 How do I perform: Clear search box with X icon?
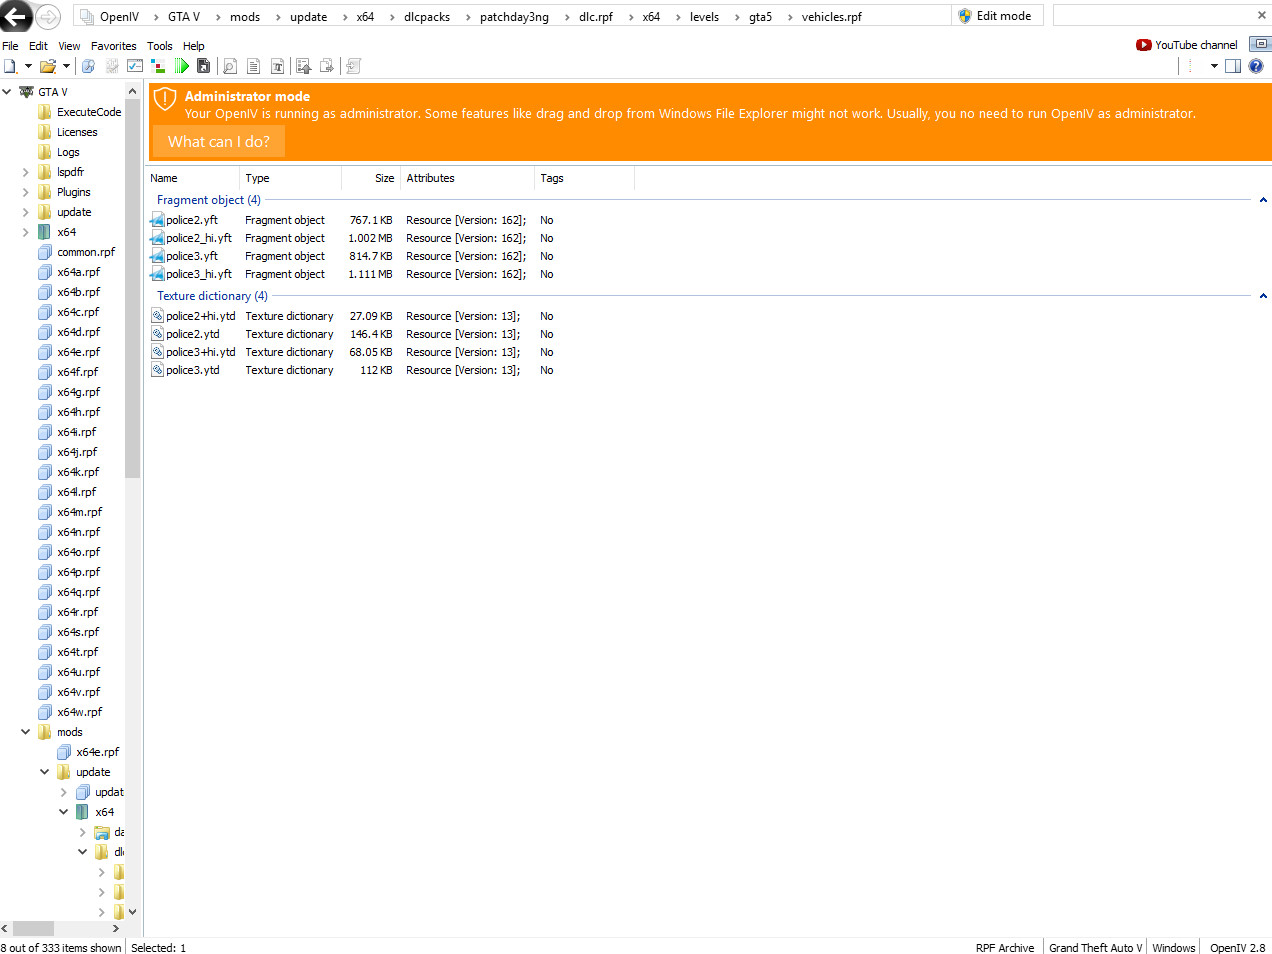(1261, 15)
